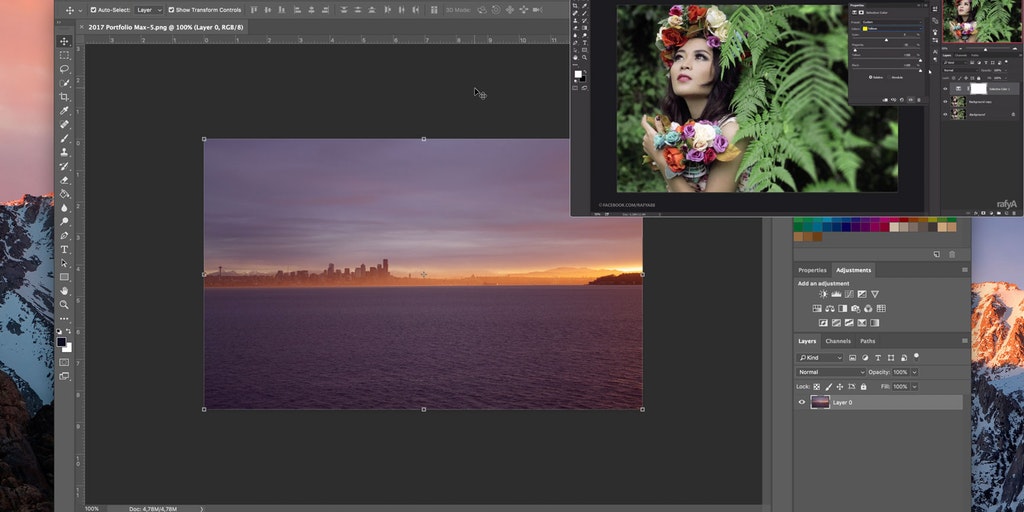Select the Crop tool
1024x512 pixels.
[x=64, y=97]
